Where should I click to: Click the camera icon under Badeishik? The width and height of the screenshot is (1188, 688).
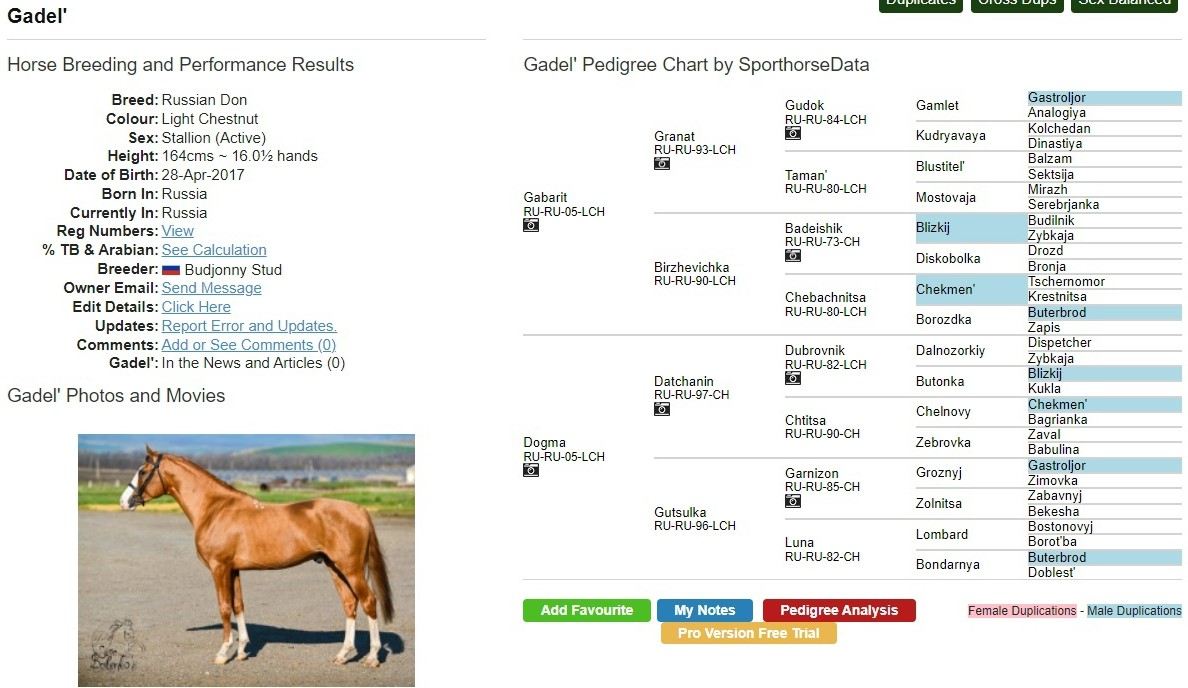[x=793, y=256]
